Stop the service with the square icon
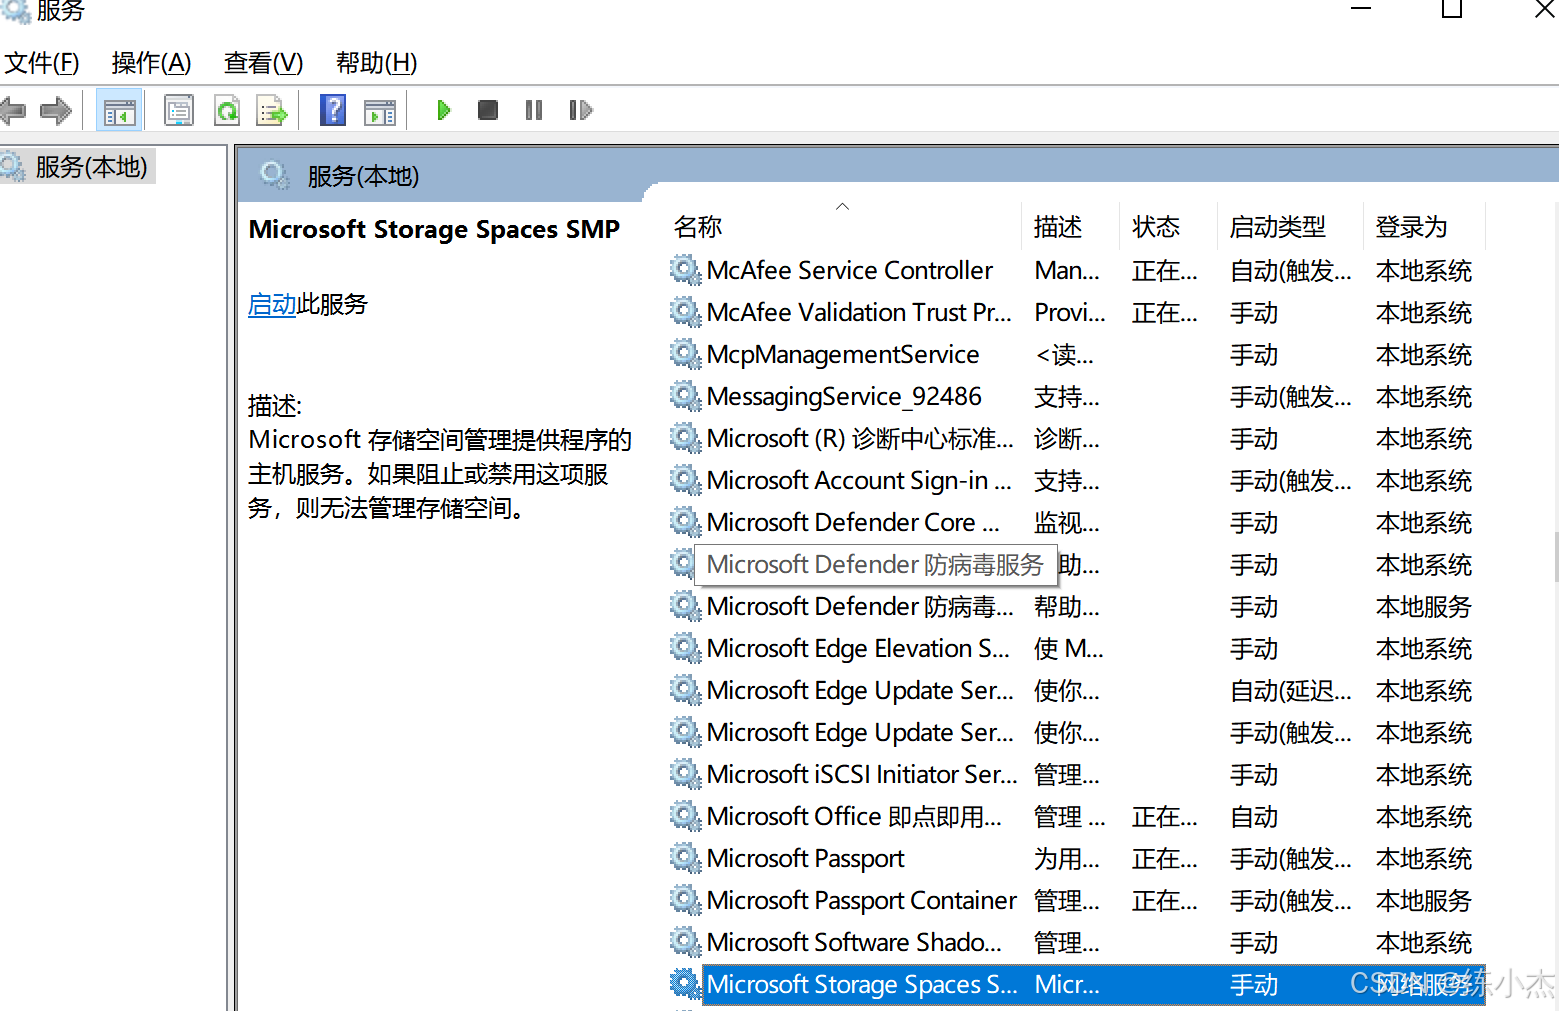1559x1011 pixels. (488, 110)
